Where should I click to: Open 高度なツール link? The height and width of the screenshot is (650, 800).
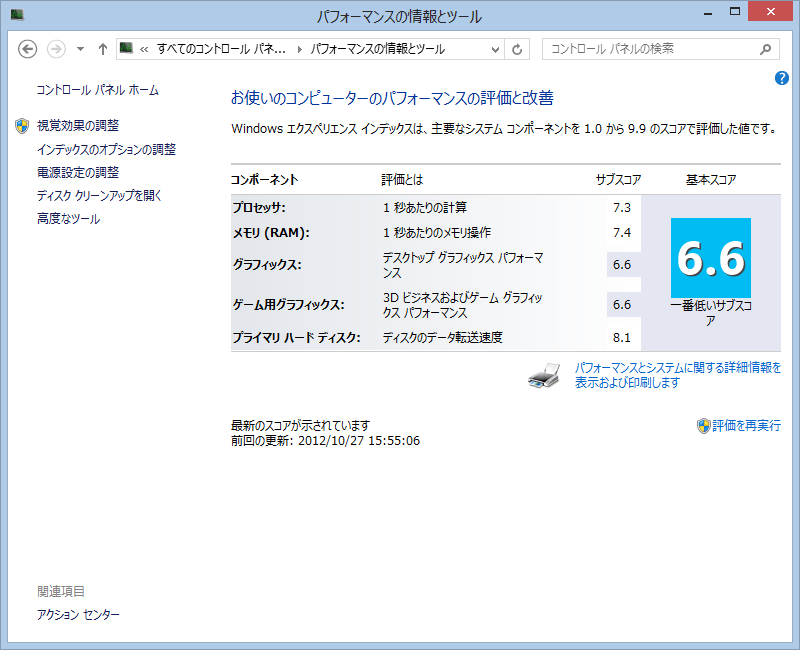point(68,219)
